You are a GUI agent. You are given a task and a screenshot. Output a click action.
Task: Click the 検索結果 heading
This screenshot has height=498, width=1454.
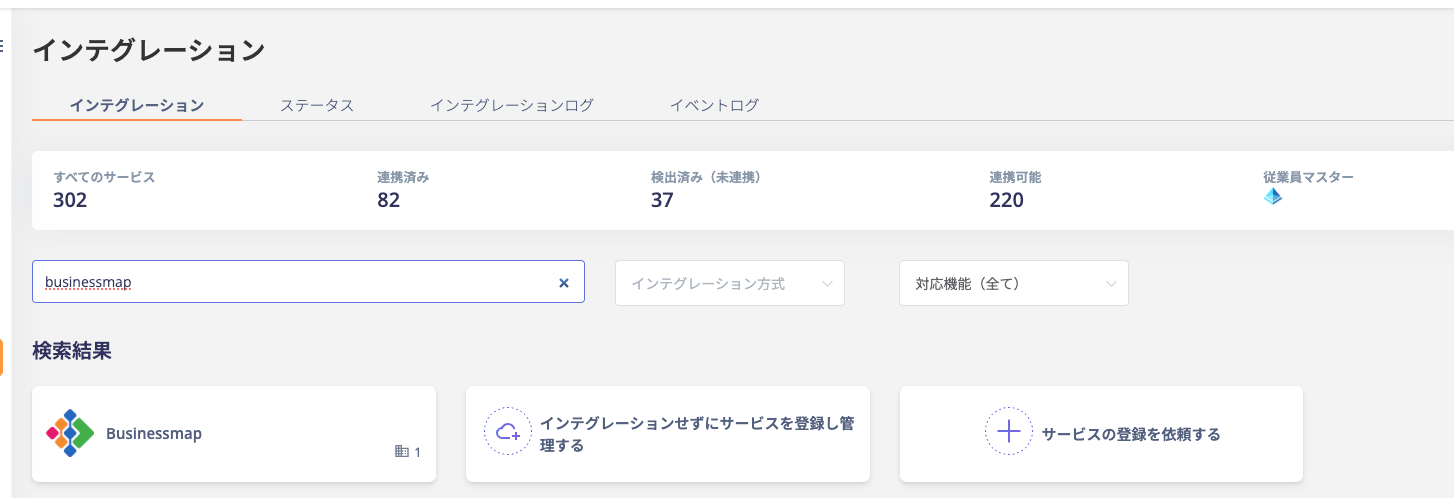point(72,351)
